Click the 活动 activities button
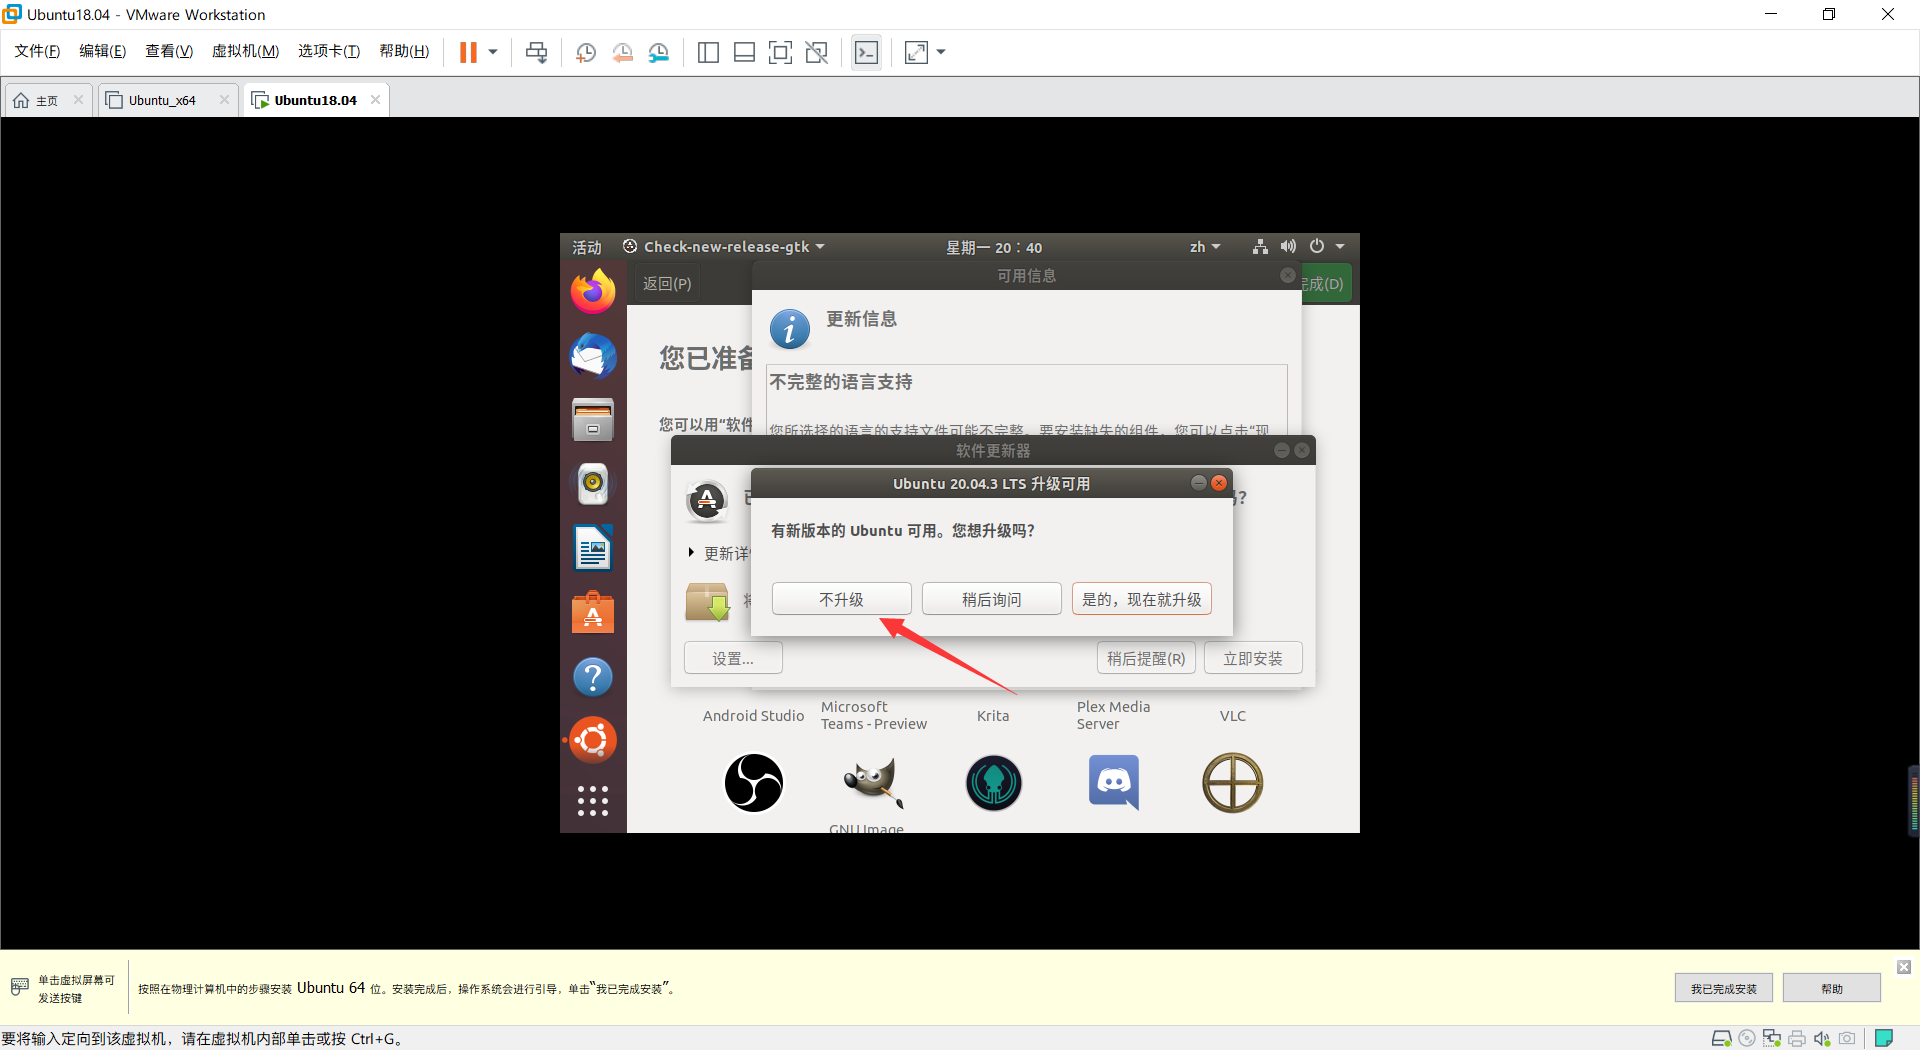This screenshot has height=1050, width=1920. (587, 247)
